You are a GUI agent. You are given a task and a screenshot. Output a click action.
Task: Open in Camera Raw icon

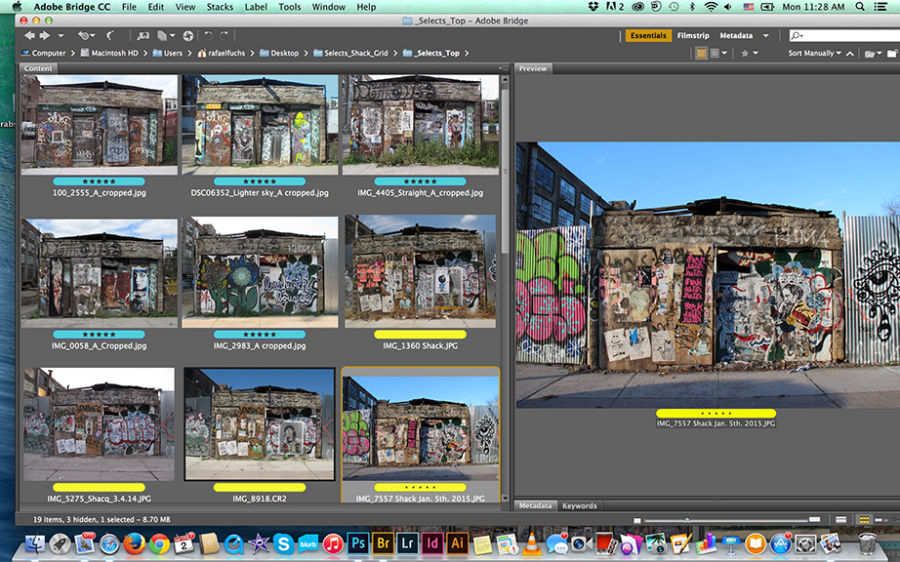pyautogui.click(x=188, y=36)
